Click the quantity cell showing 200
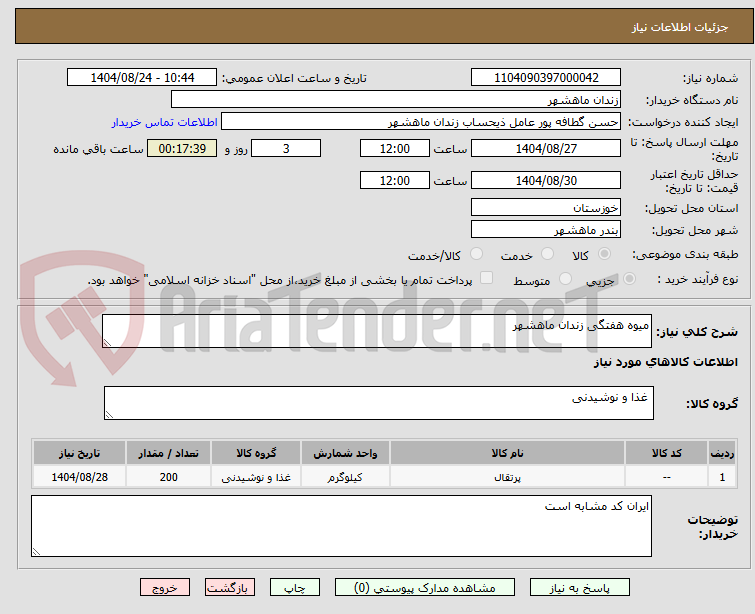755x614 pixels. [169, 477]
